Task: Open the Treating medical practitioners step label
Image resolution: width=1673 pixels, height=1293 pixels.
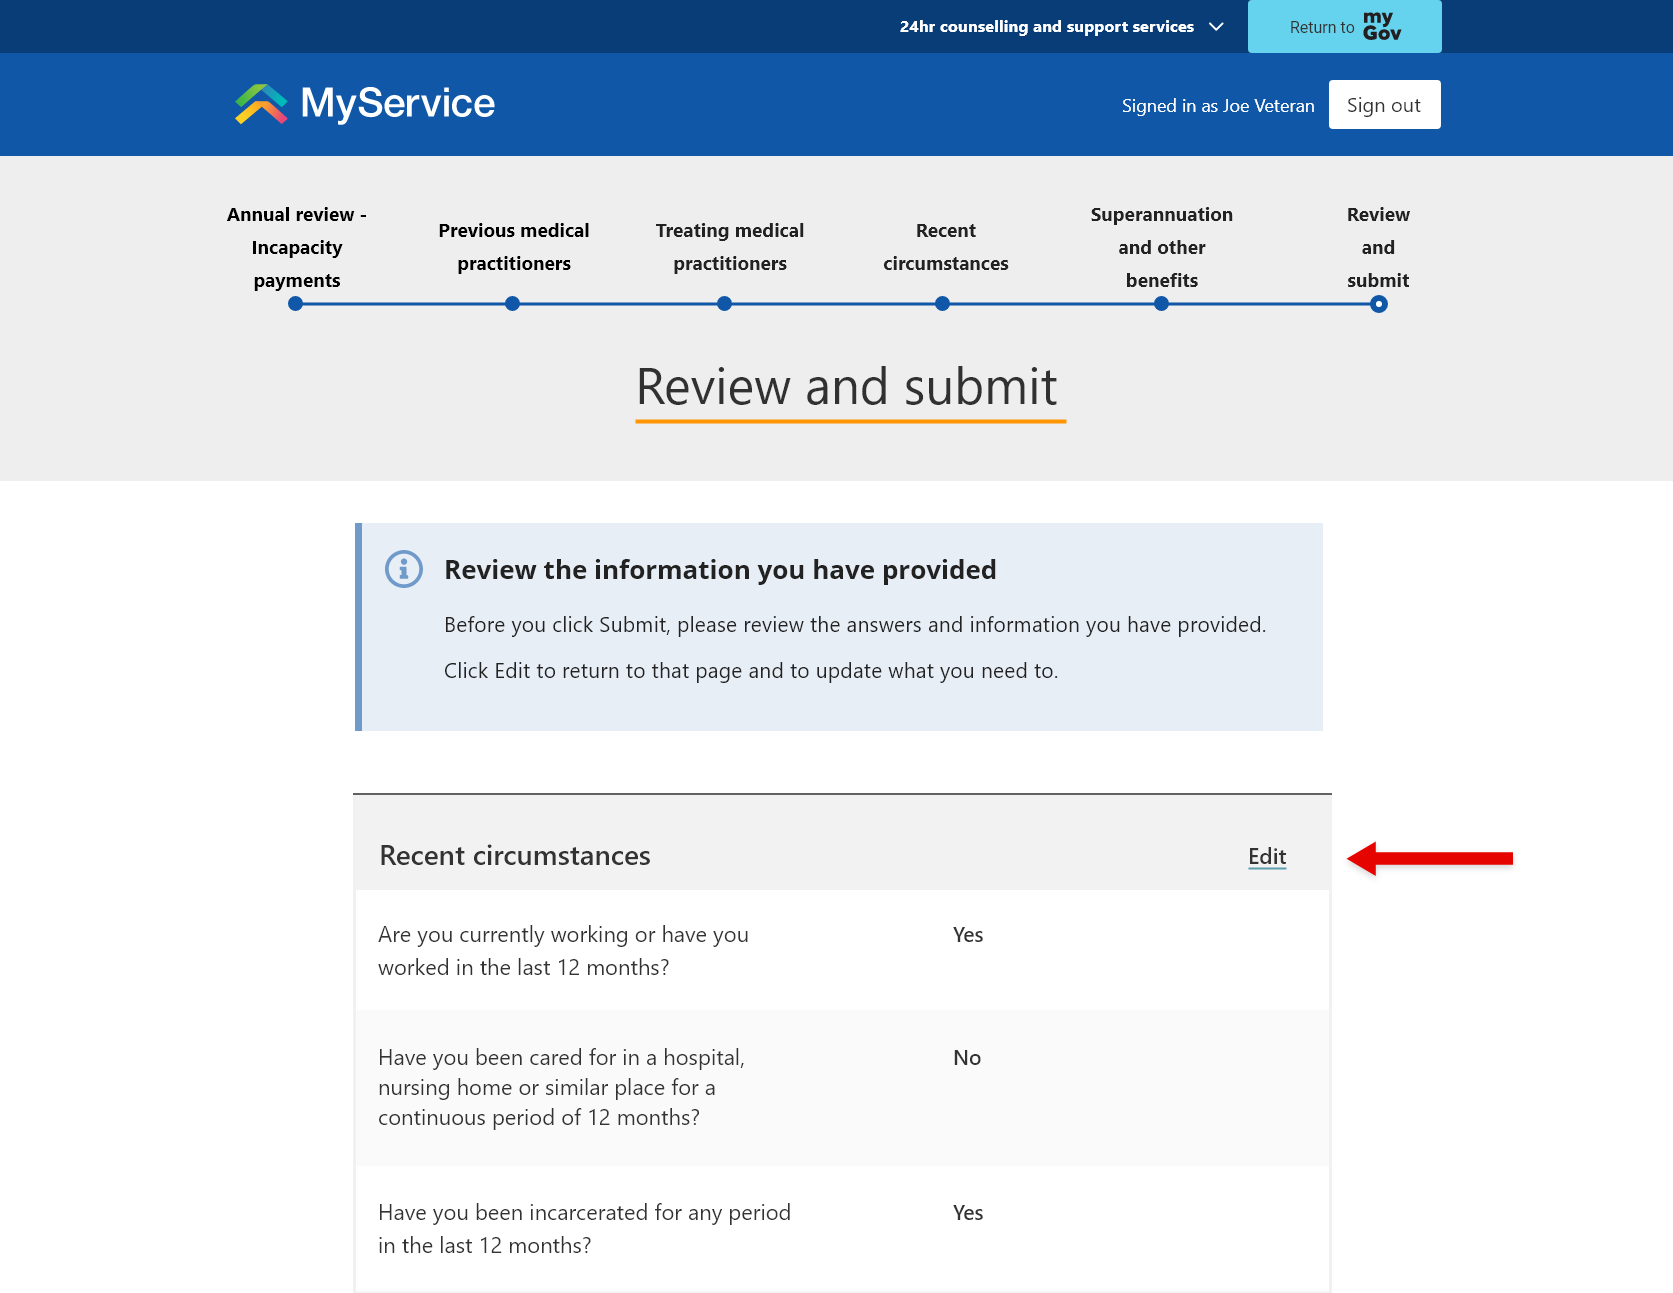Action: pos(729,247)
